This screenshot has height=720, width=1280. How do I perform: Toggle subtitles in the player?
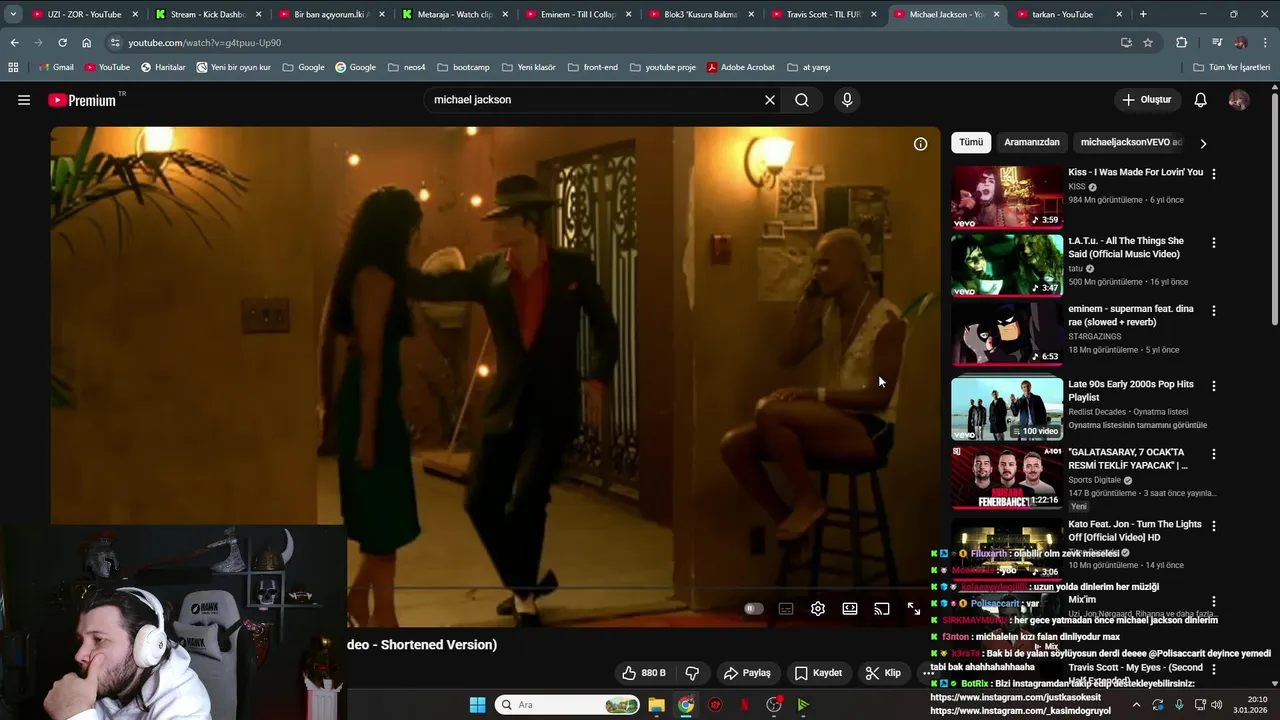786,608
